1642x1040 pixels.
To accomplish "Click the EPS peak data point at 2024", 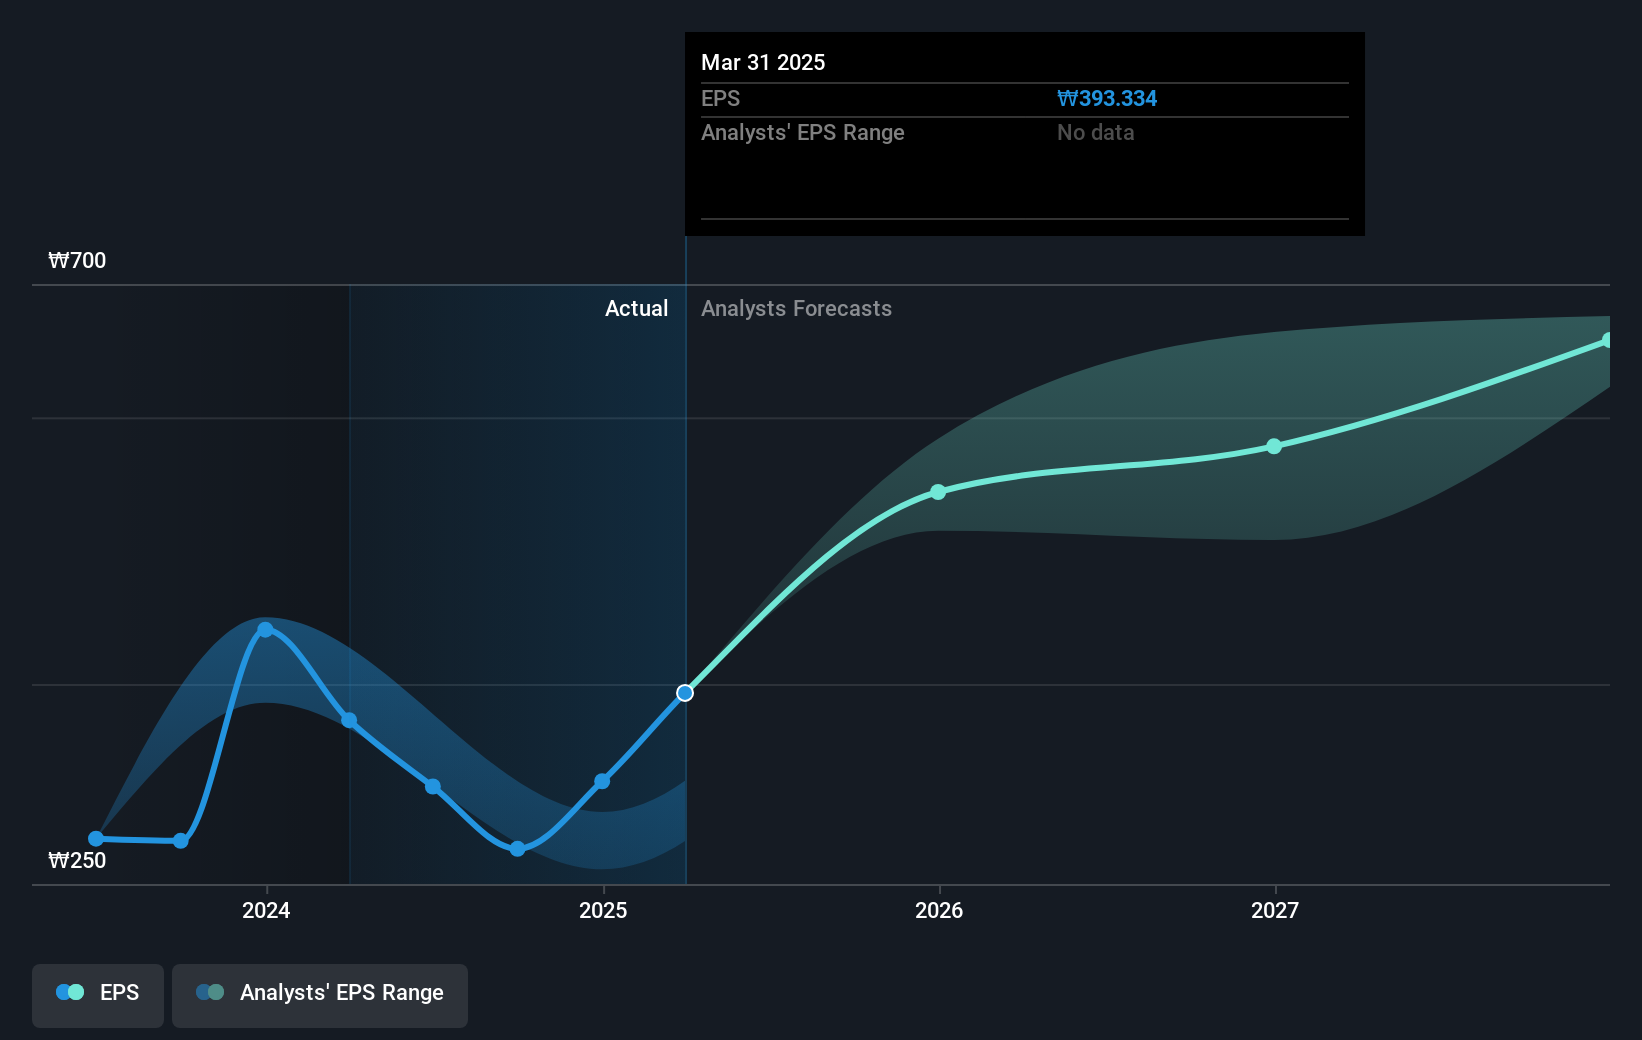I will (x=265, y=630).
